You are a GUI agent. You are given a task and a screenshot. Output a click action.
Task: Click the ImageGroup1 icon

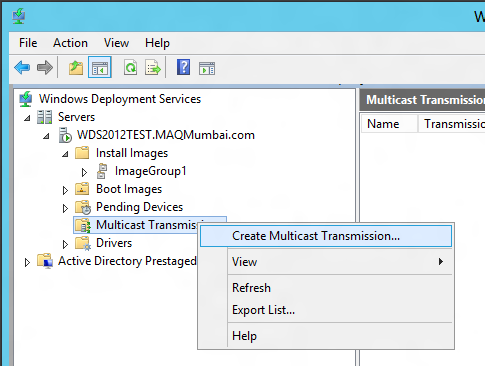(x=102, y=171)
